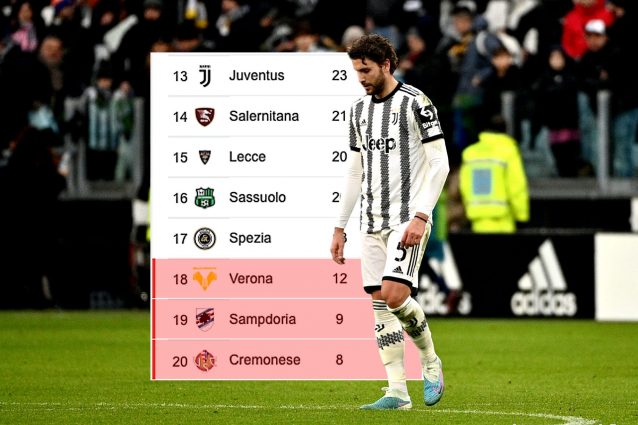Open the Sampdoria team name

(262, 319)
